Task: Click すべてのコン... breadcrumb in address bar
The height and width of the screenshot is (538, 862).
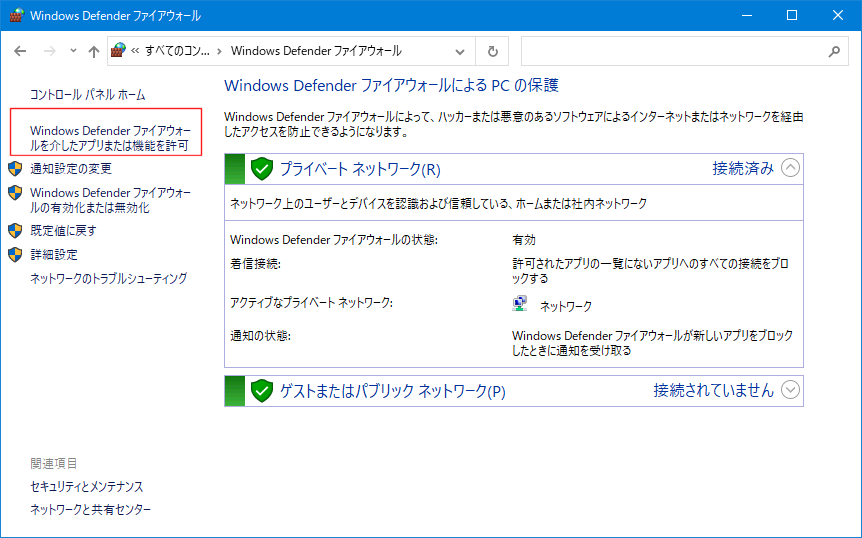Action: coord(177,51)
